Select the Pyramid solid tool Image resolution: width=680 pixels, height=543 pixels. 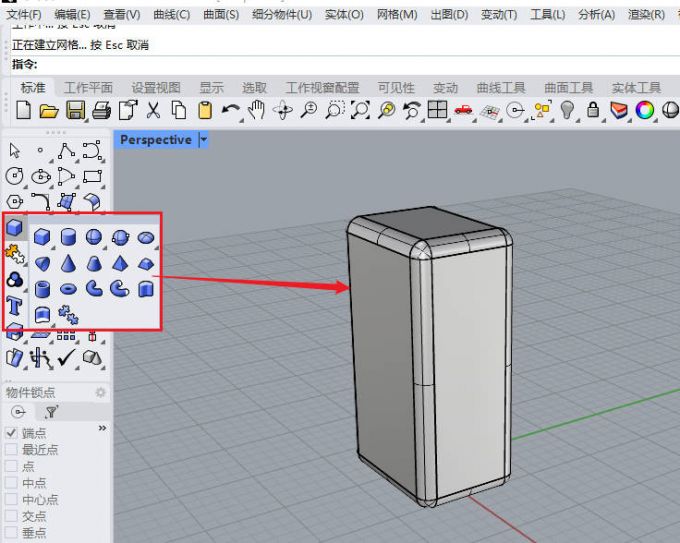[x=120, y=263]
